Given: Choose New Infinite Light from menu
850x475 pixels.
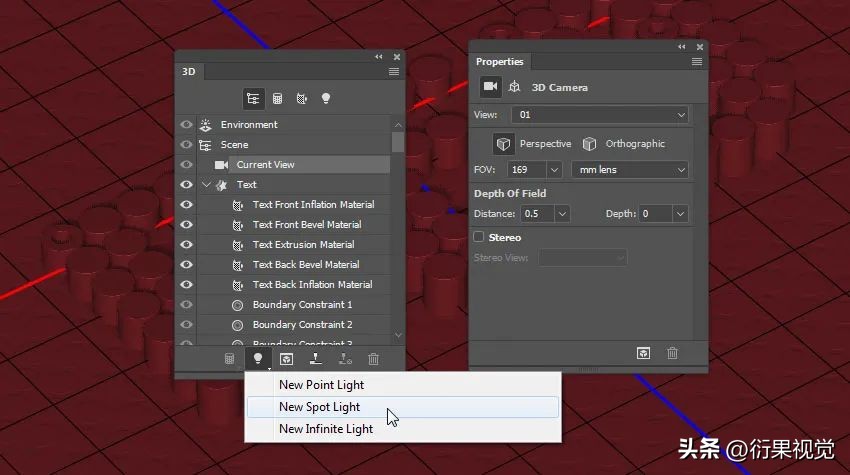Looking at the screenshot, I should (x=403, y=429).
